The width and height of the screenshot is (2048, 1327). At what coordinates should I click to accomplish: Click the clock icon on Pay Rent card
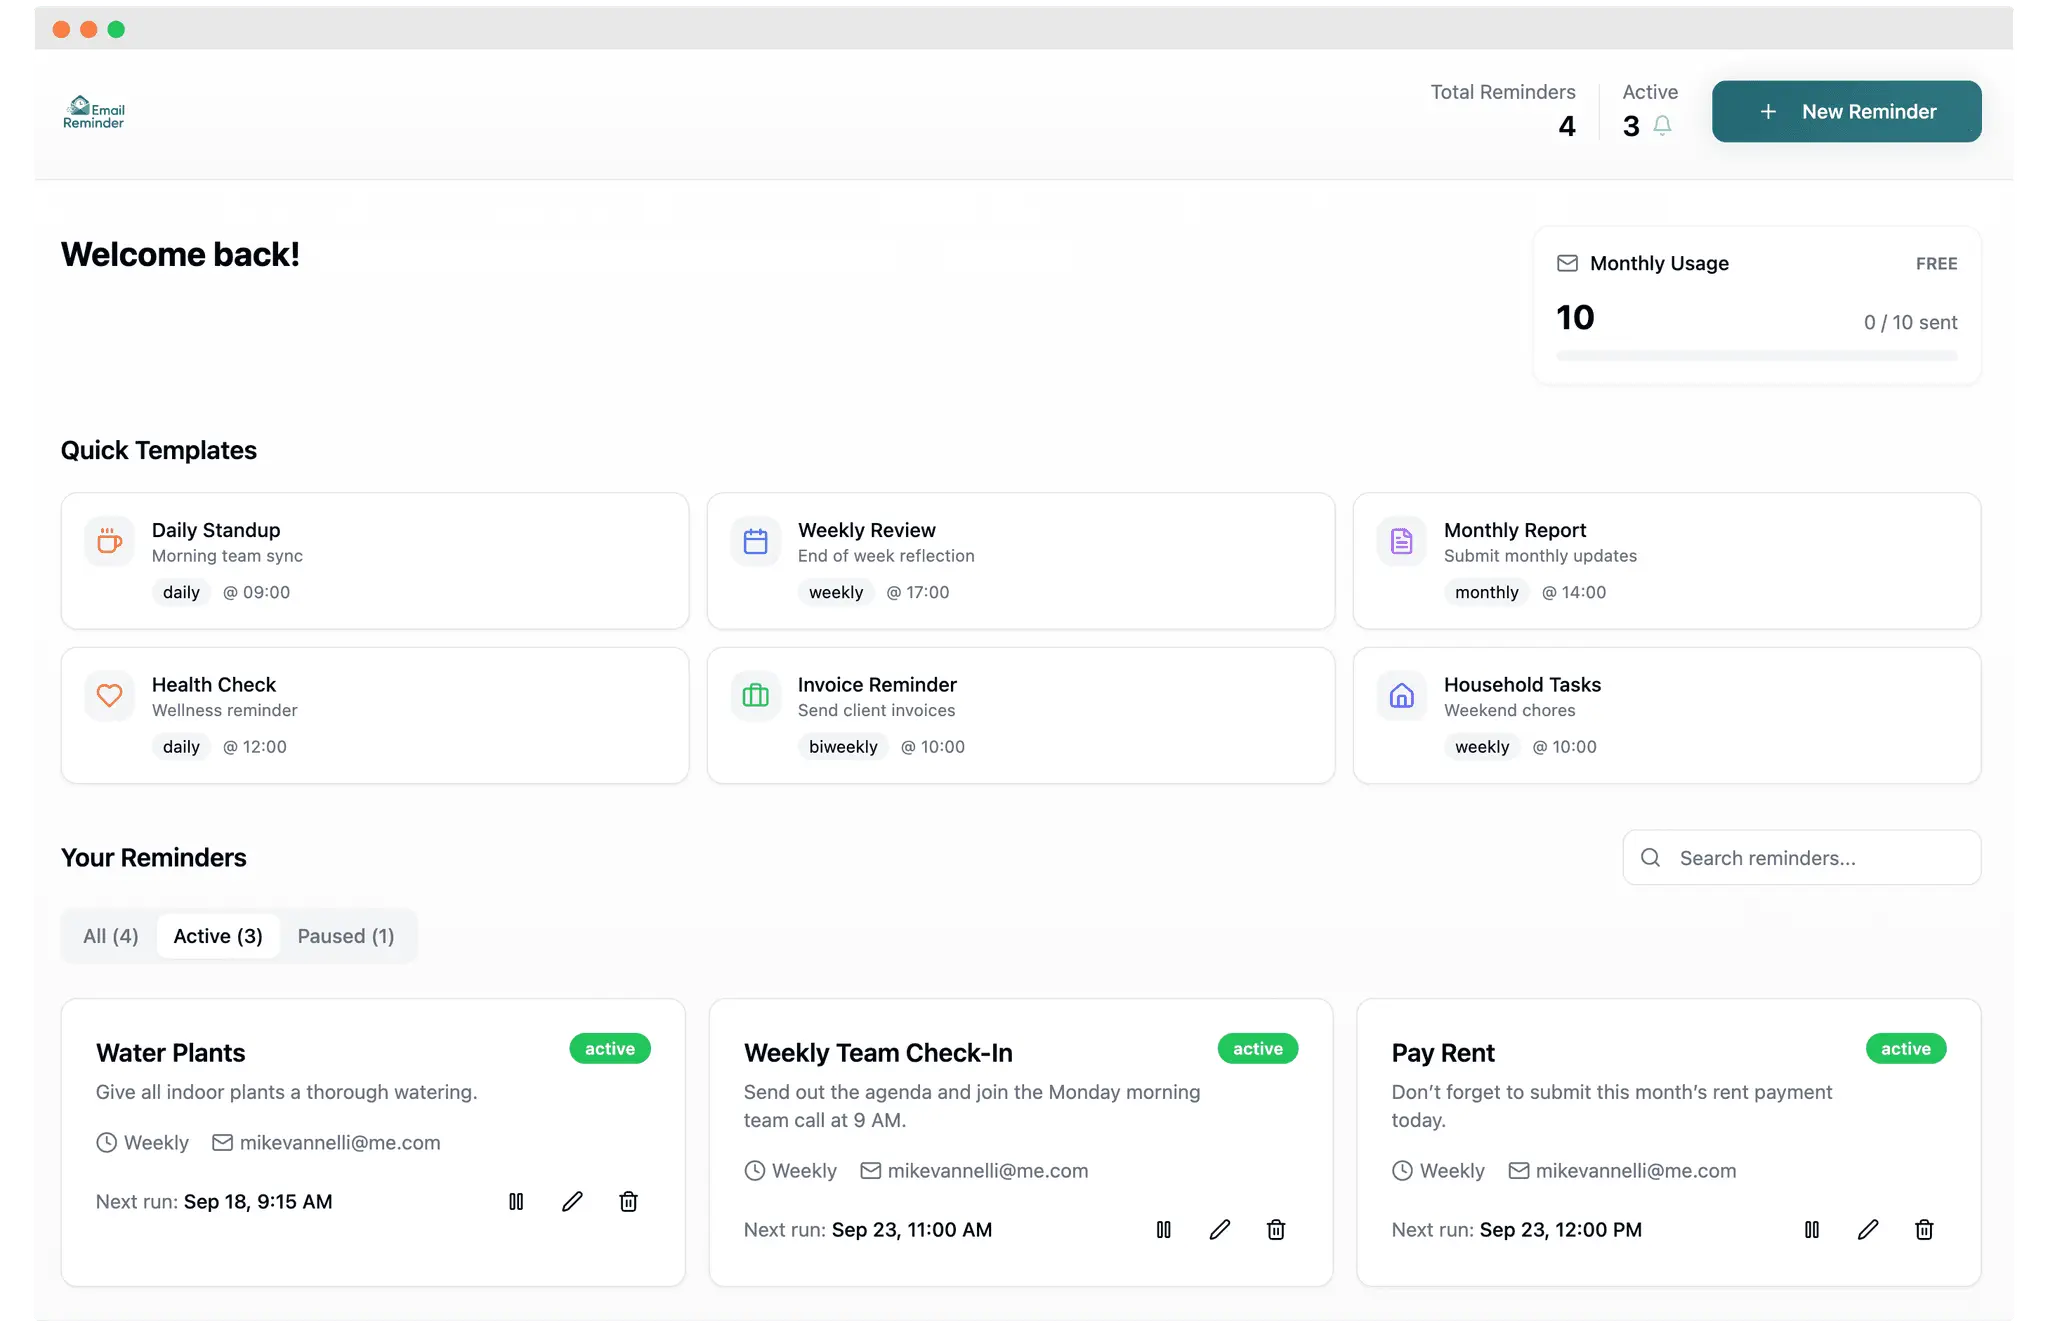pos(1402,1170)
